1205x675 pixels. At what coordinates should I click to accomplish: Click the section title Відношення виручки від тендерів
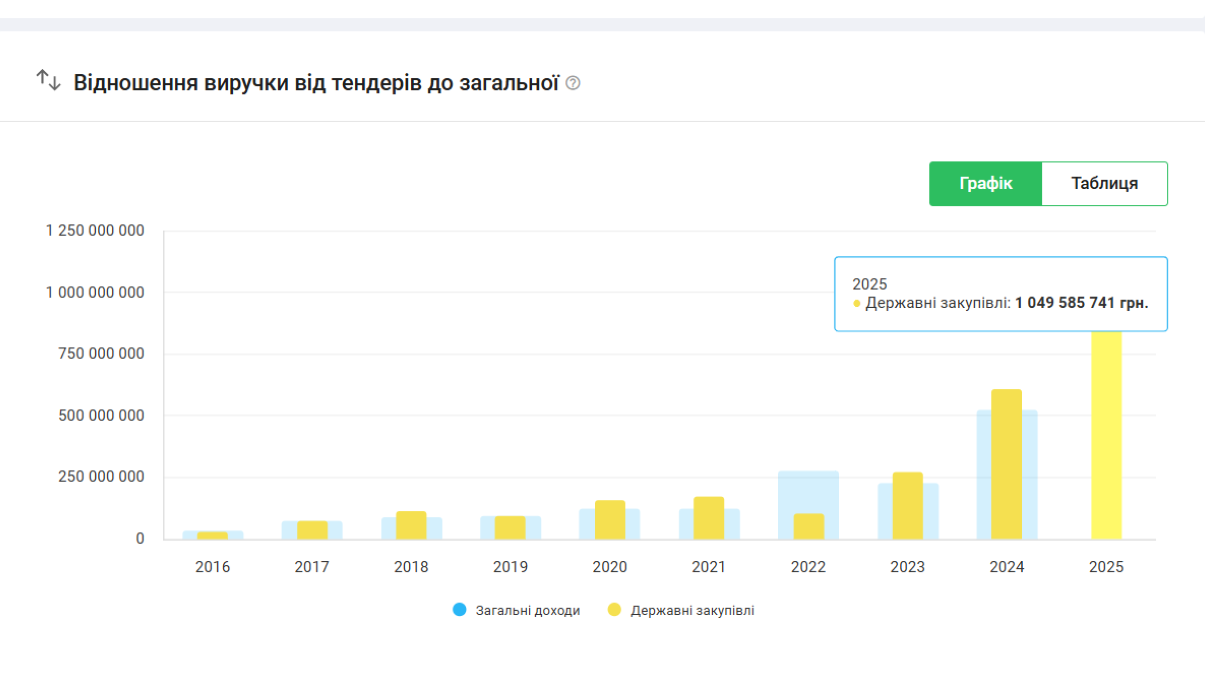coord(315,83)
